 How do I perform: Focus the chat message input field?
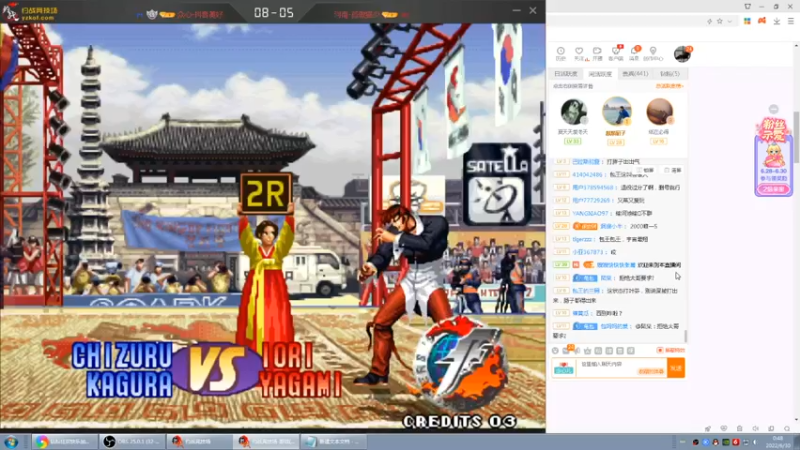tap(621, 367)
